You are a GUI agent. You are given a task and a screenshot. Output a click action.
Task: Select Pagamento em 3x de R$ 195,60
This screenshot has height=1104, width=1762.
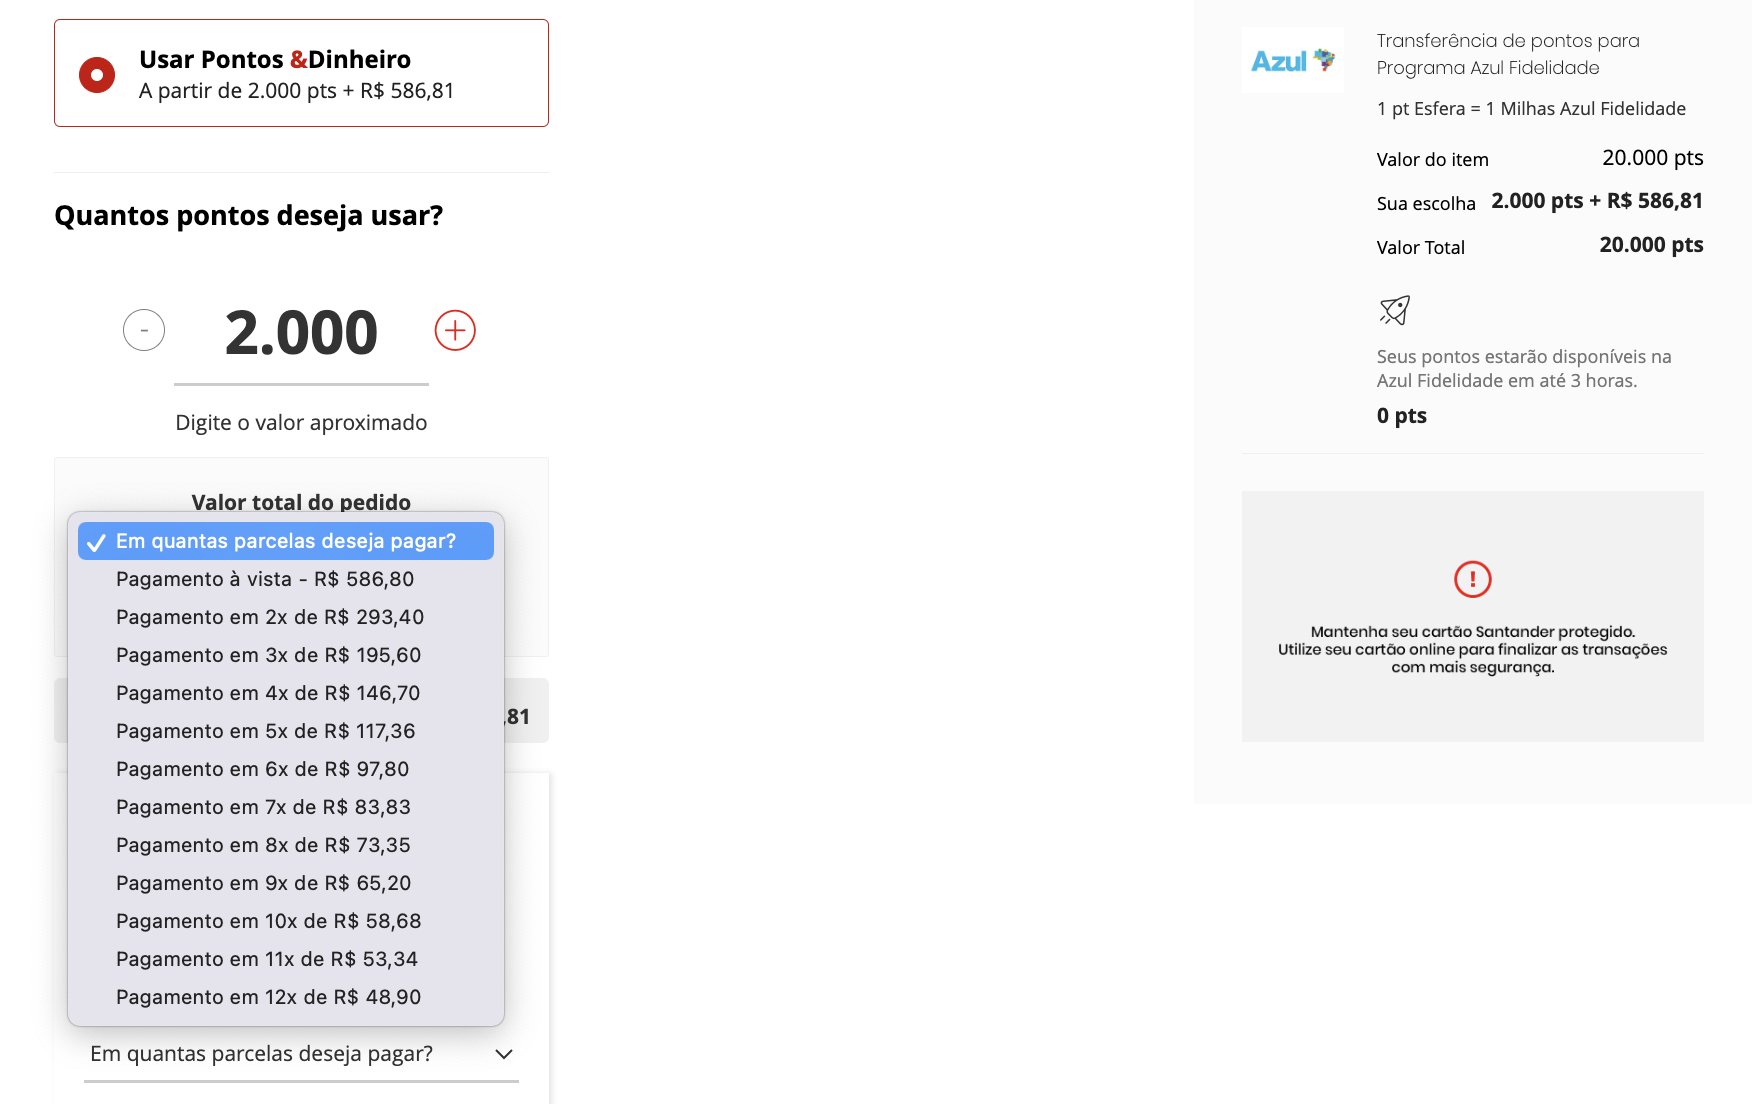[x=286, y=655]
